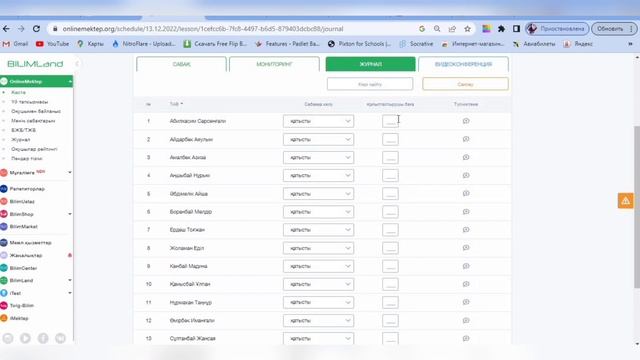
Task: Open comment icon for student row 11
Action: (x=466, y=302)
